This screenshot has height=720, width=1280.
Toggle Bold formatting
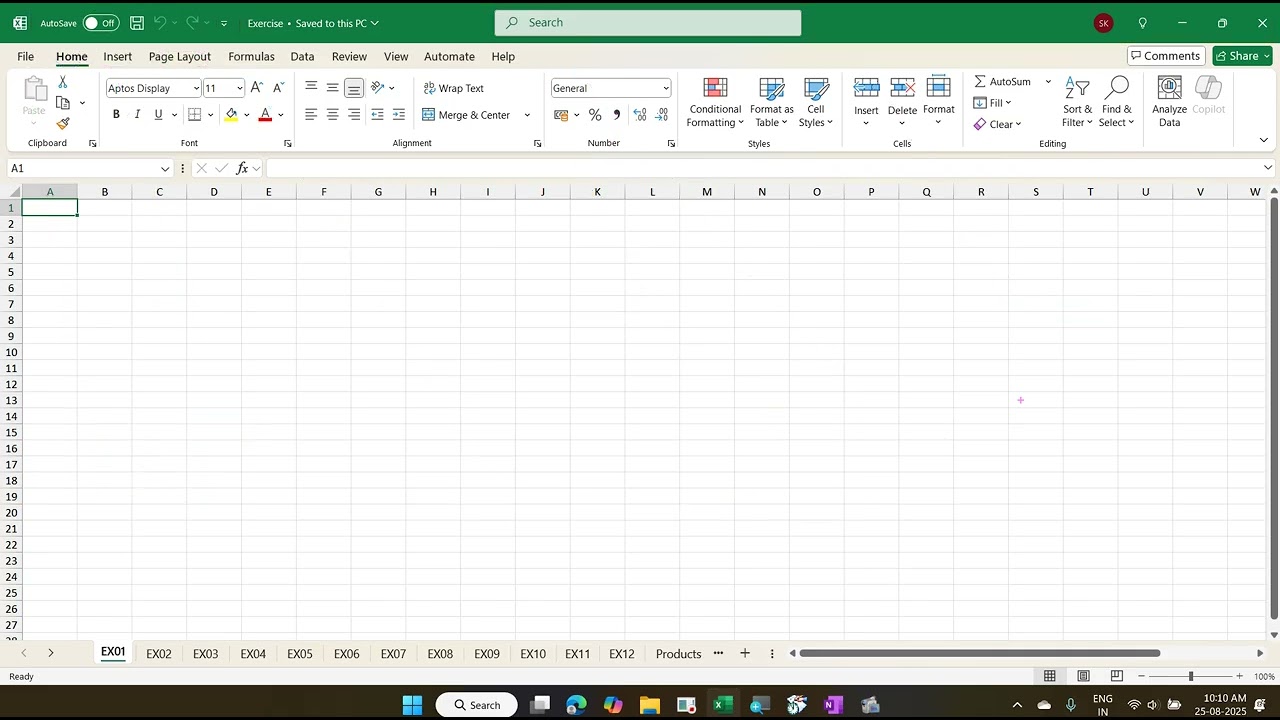click(x=116, y=115)
